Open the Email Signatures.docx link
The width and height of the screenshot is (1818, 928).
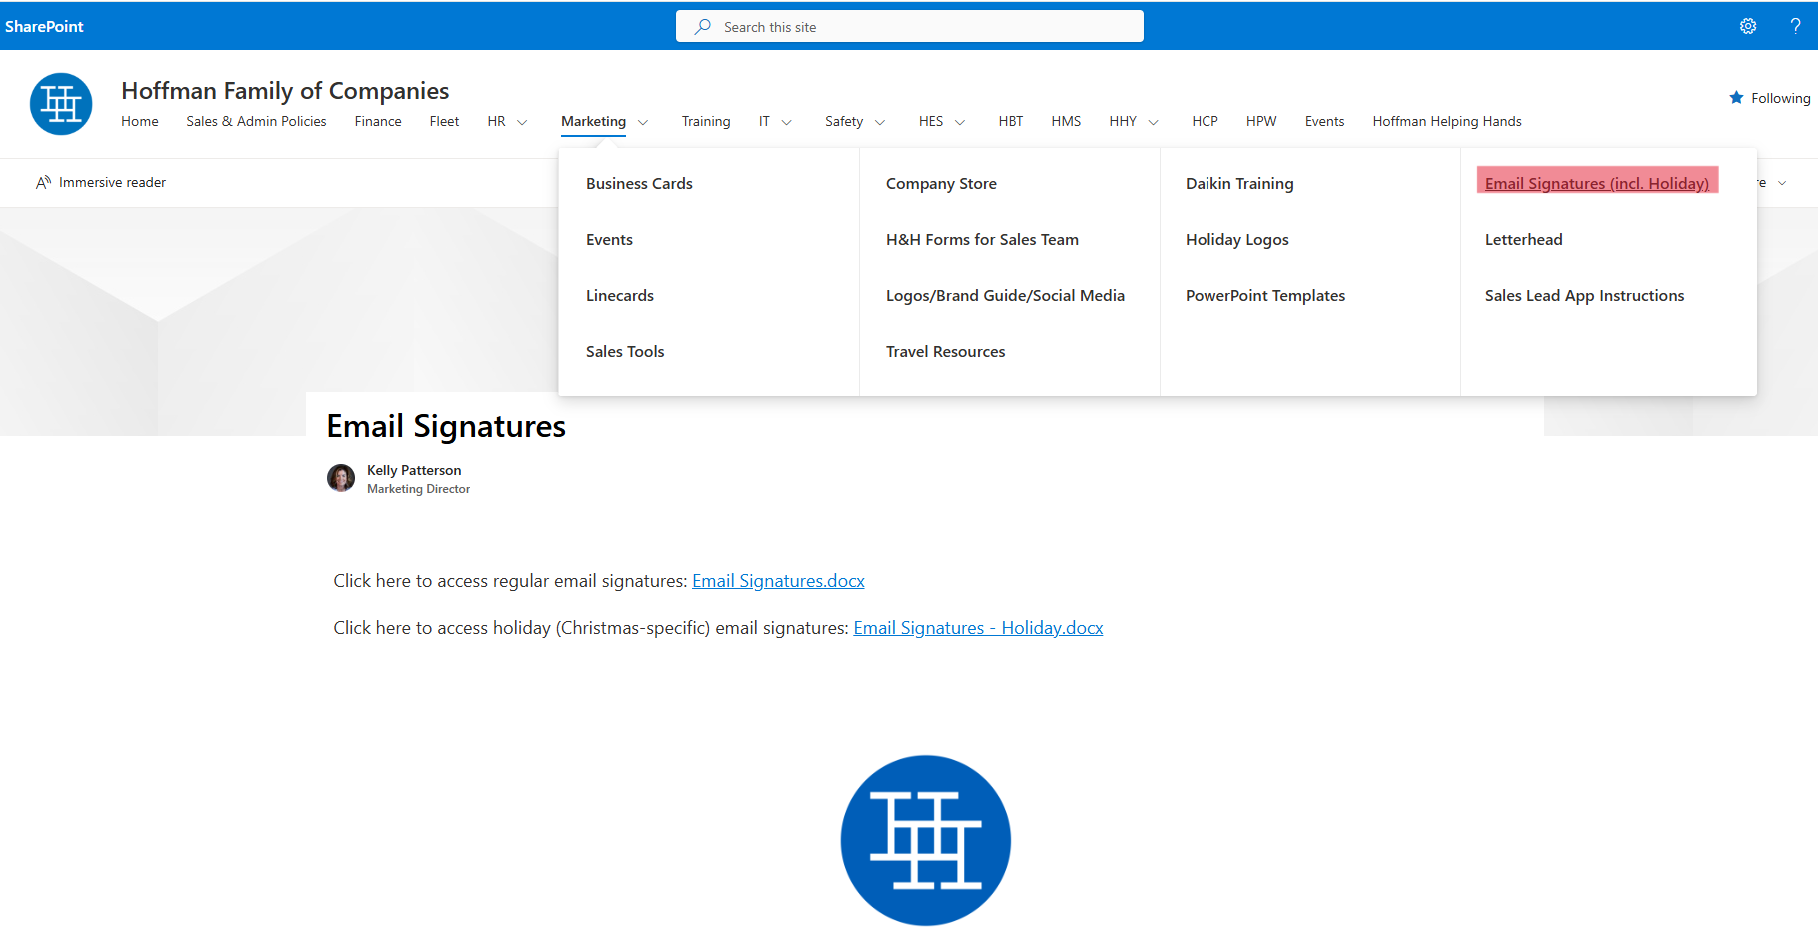778,581
